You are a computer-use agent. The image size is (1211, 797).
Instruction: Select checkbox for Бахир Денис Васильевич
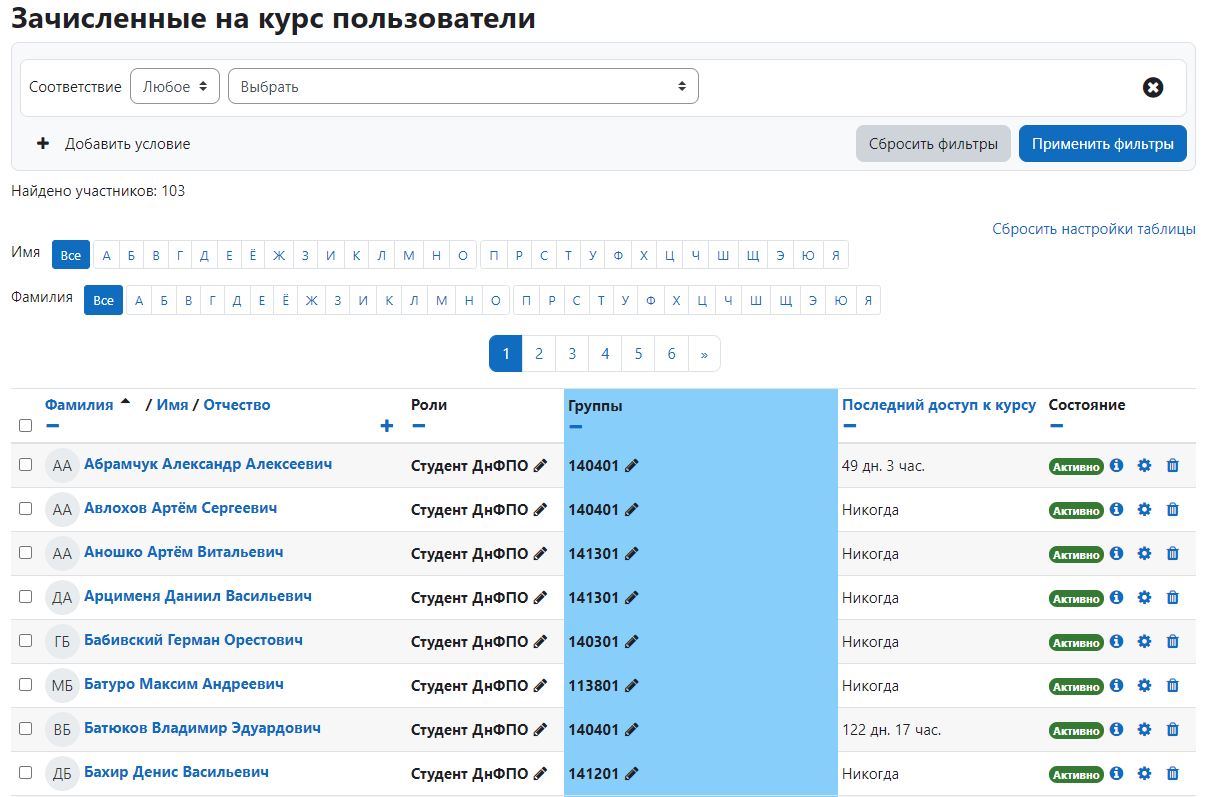26,773
